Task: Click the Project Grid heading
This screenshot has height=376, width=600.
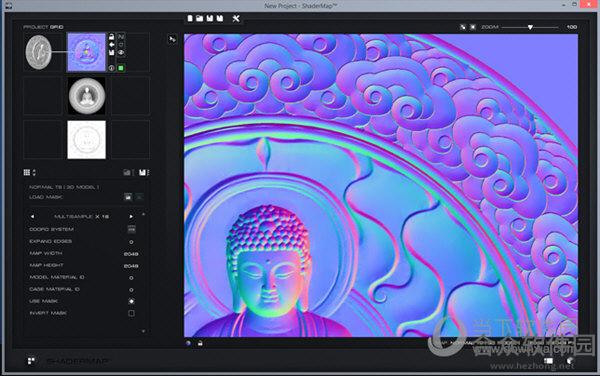Action: click(43, 27)
